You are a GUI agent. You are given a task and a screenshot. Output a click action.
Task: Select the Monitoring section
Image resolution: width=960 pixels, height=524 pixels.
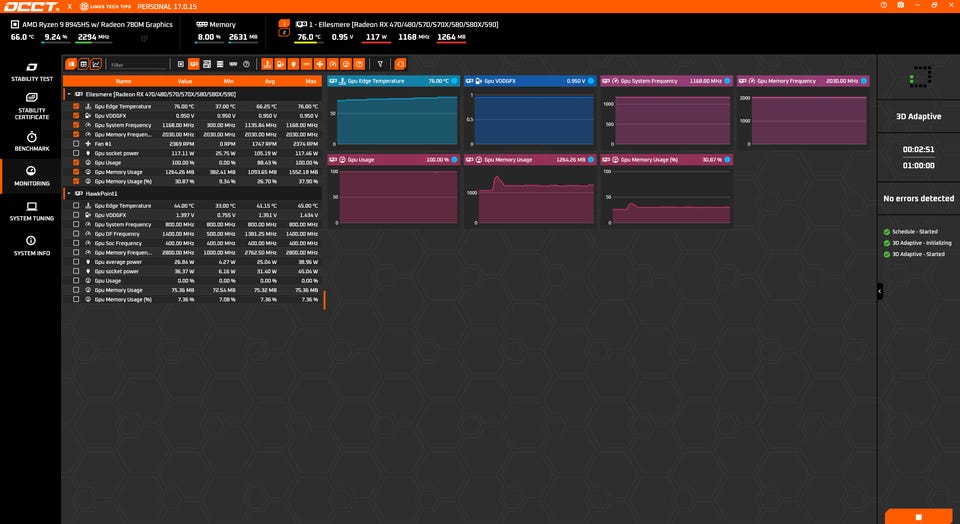point(32,176)
